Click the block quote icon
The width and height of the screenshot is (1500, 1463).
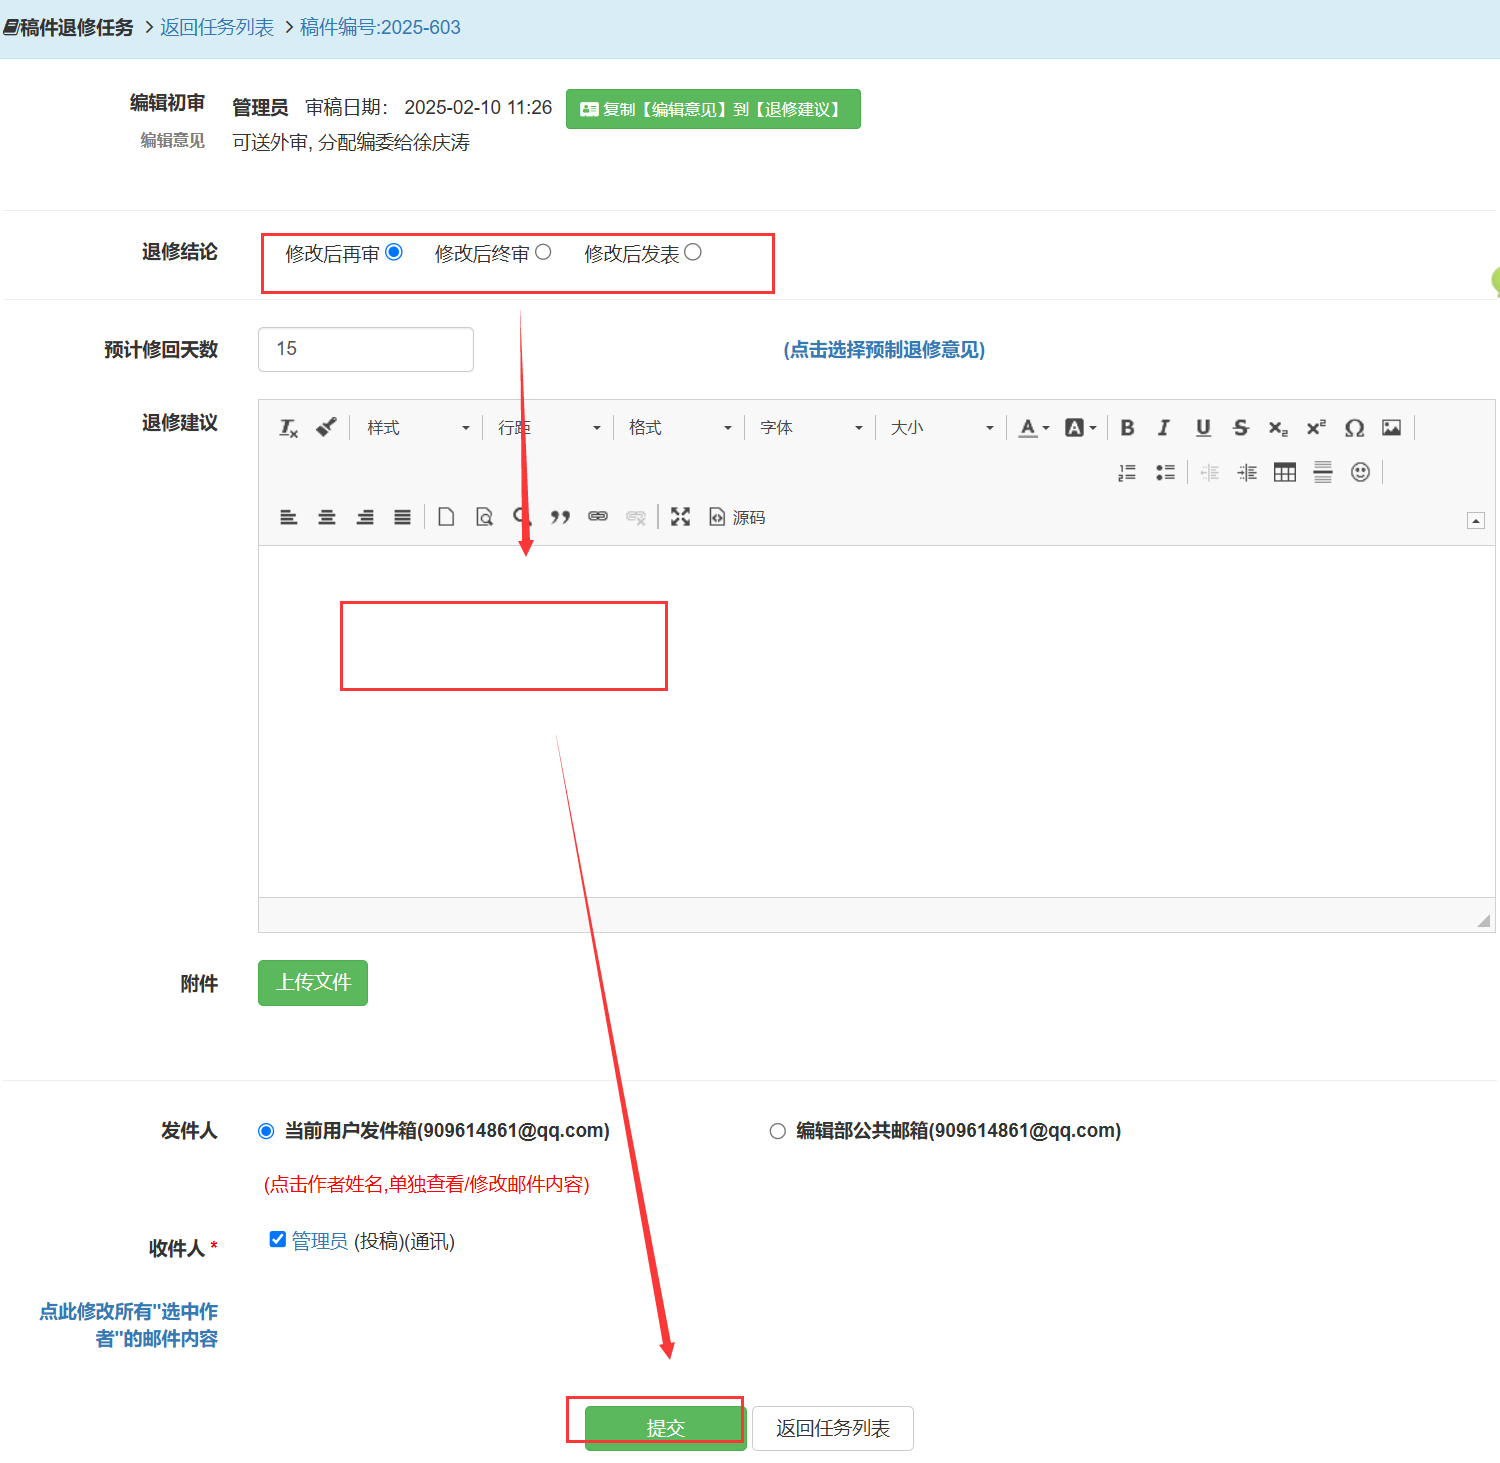(560, 517)
